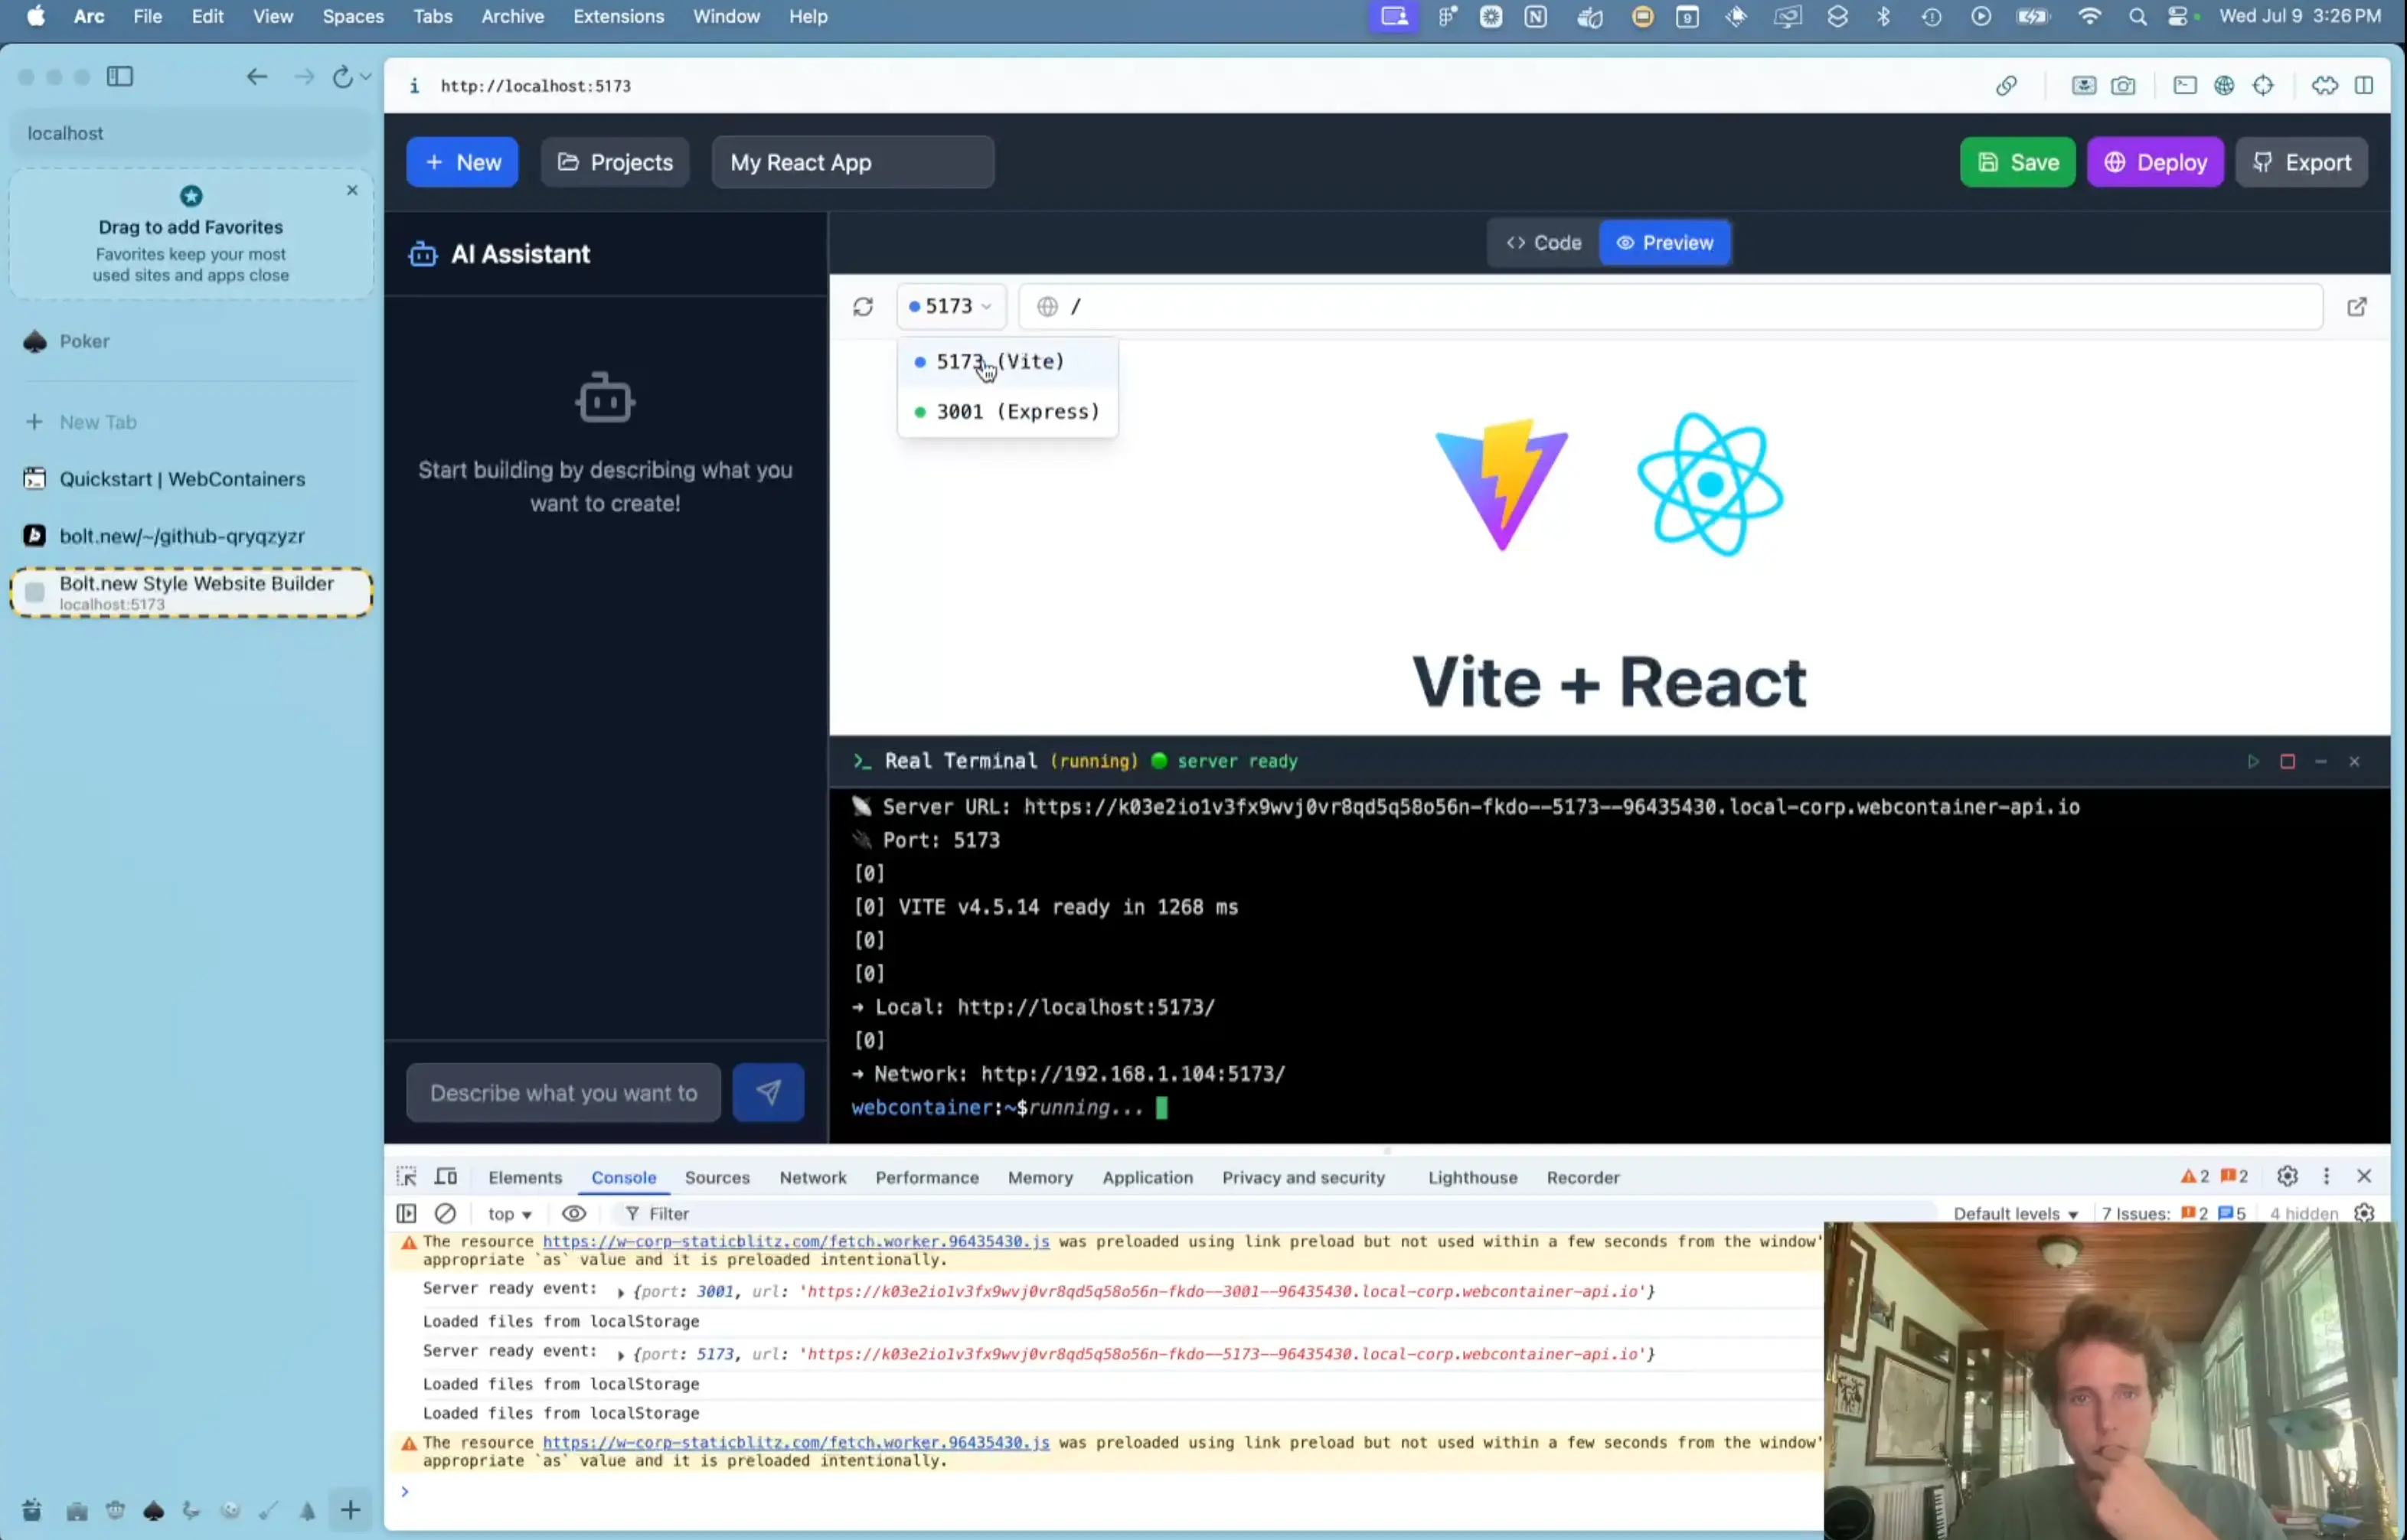The height and width of the screenshot is (1540, 2407).
Task: Click the preview path field
Action: tap(1670, 306)
